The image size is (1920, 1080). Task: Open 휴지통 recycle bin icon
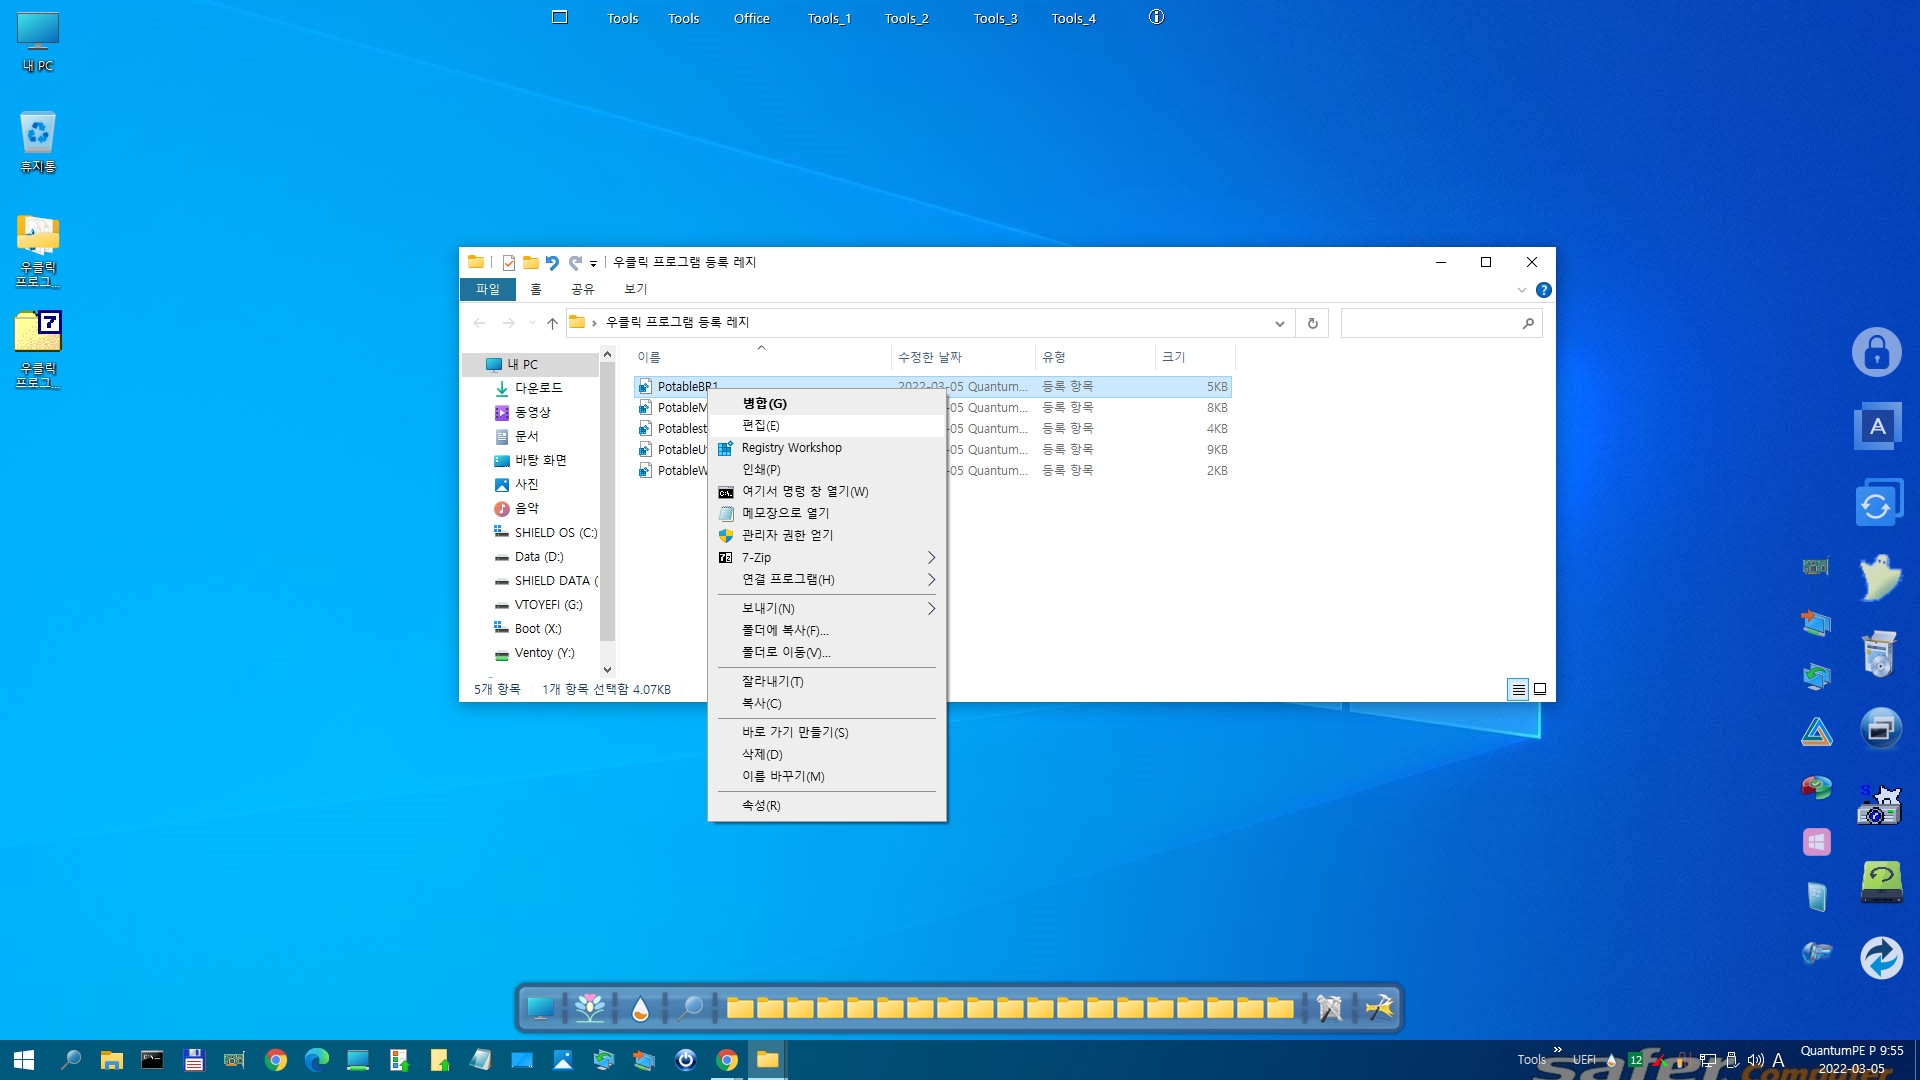tap(38, 142)
